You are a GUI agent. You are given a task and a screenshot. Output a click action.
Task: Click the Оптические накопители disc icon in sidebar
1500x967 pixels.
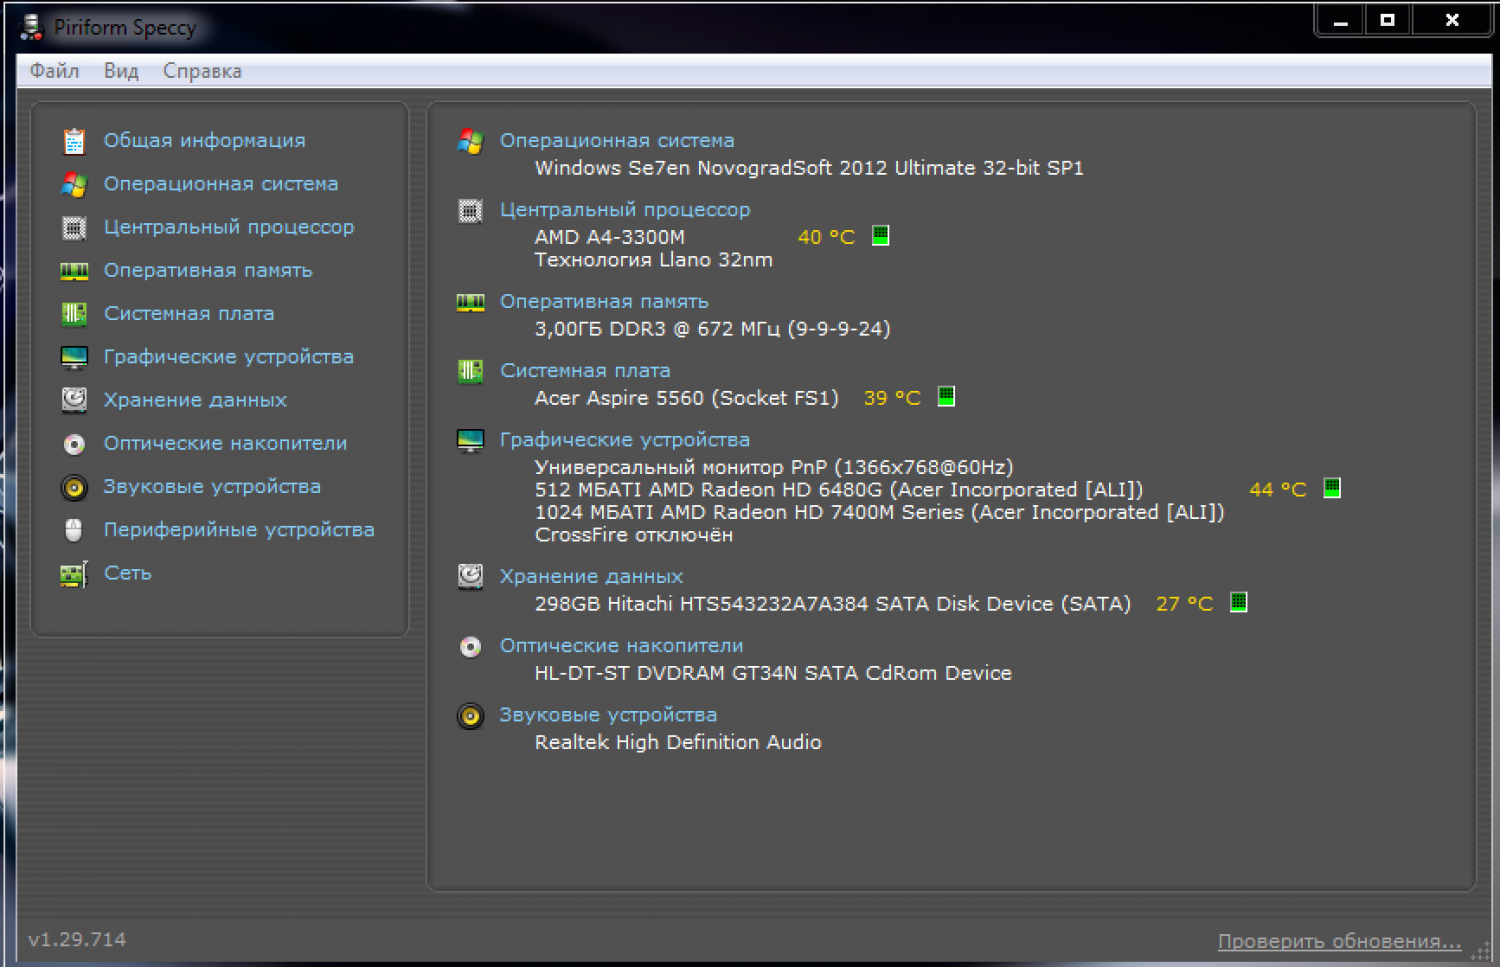click(74, 444)
